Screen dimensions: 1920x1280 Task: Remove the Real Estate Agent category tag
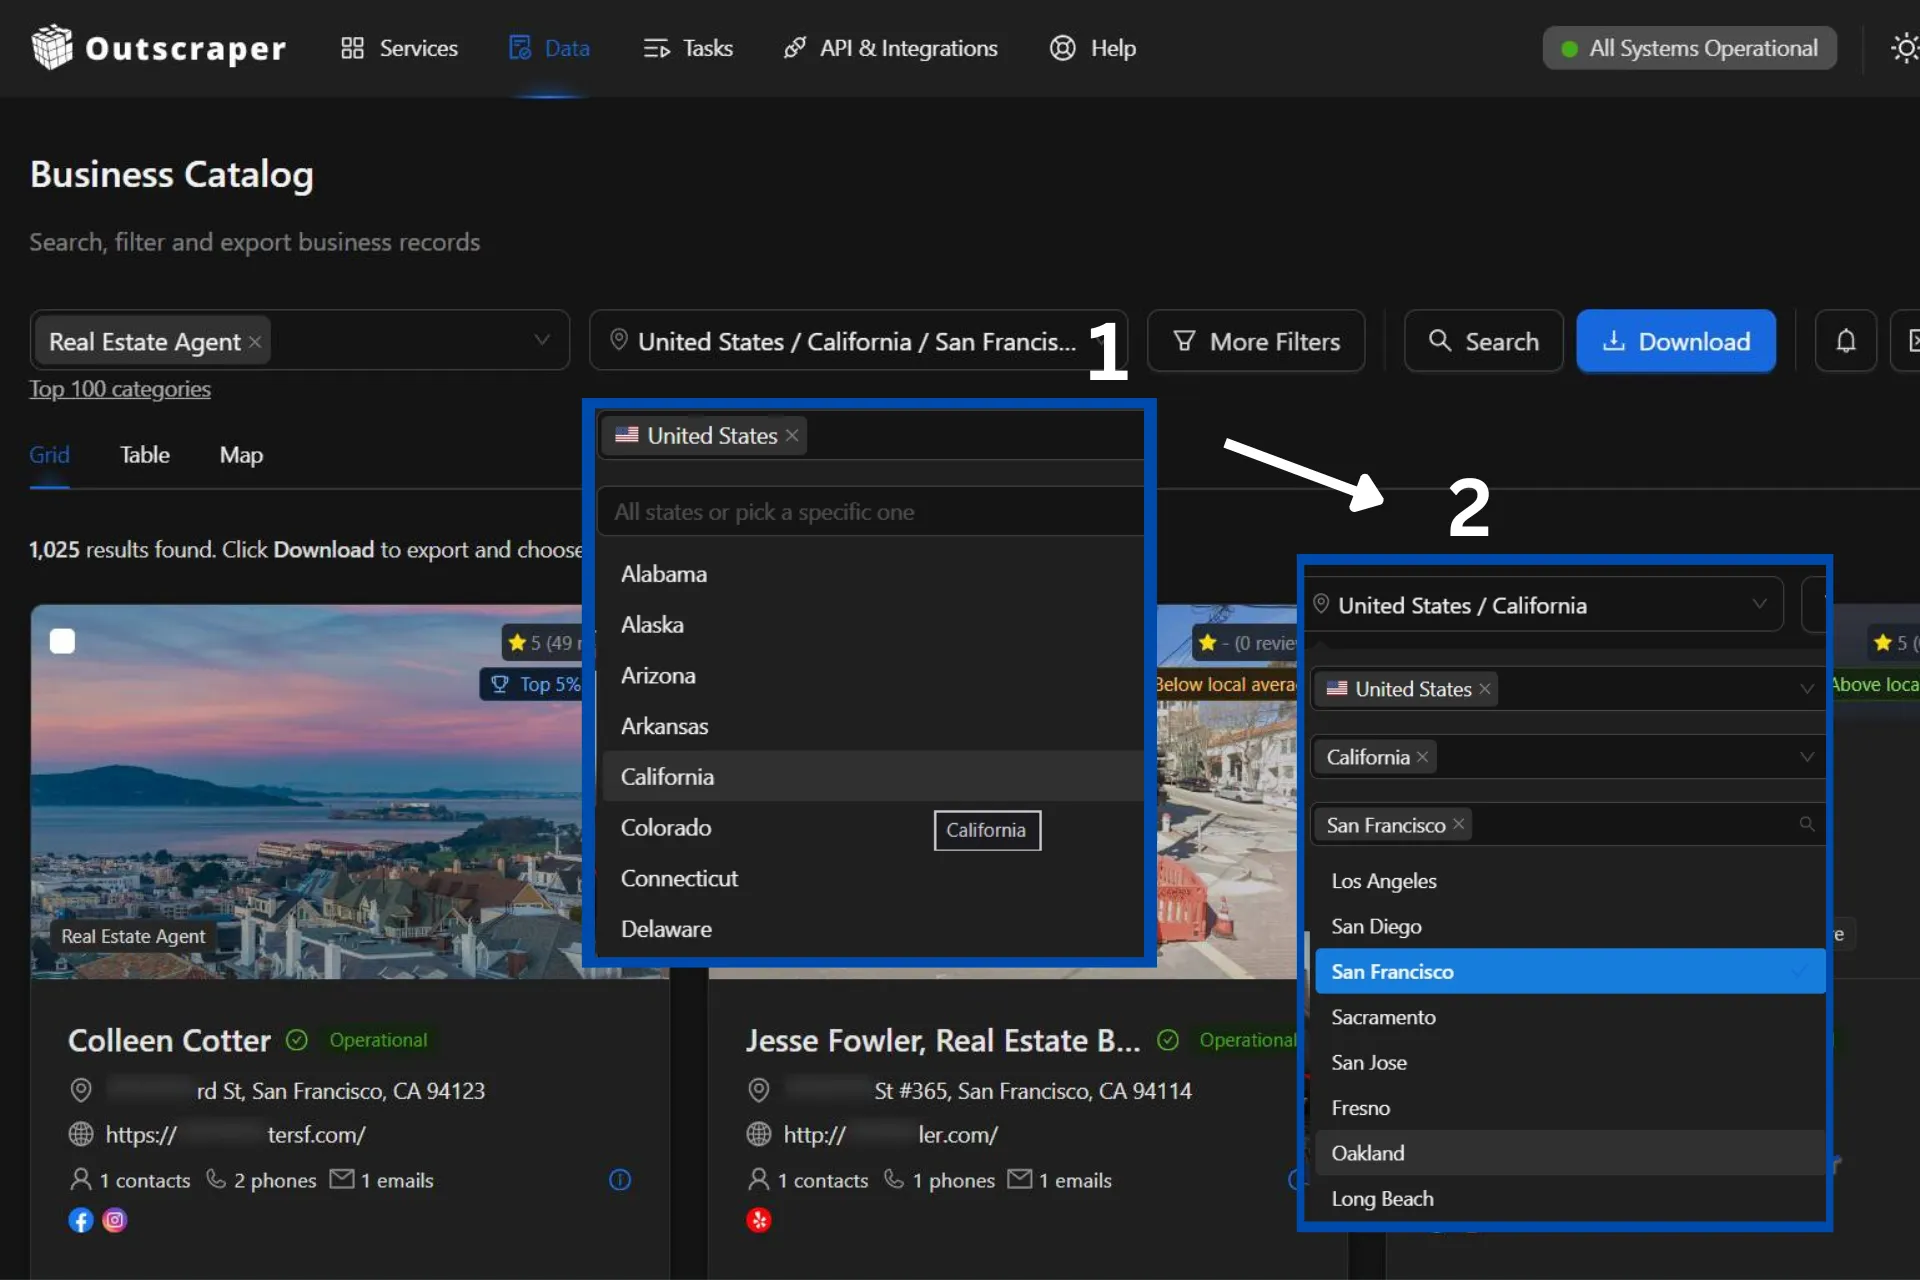[255, 342]
